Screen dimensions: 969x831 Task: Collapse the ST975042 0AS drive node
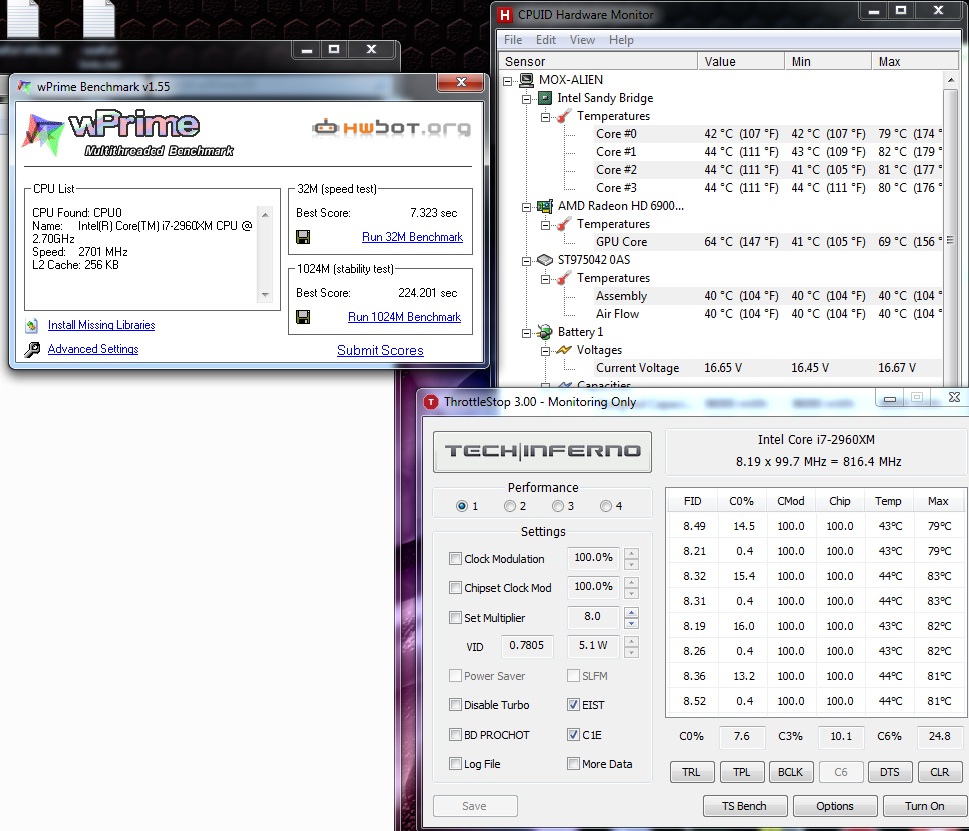526,261
